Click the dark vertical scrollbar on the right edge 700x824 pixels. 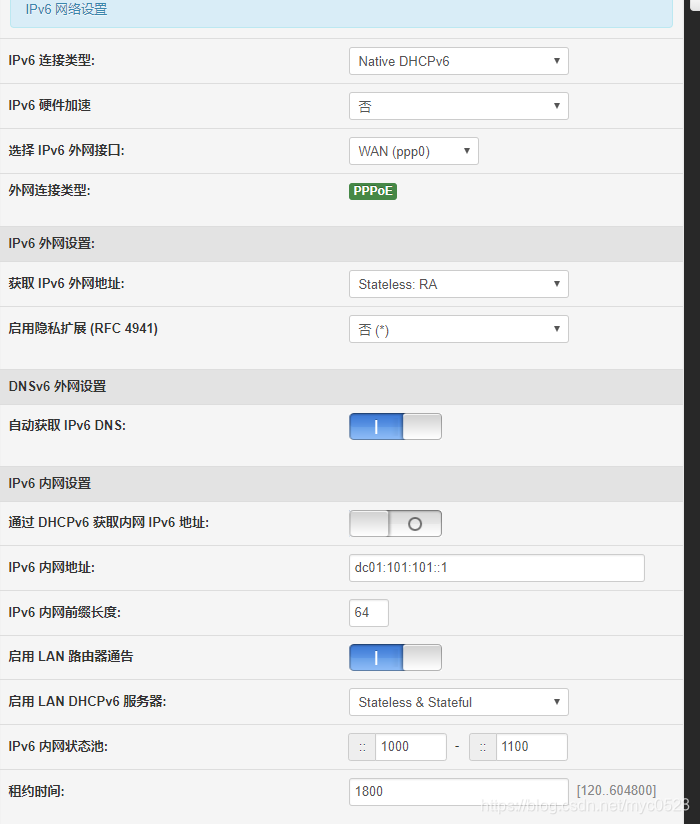[x=692, y=412]
